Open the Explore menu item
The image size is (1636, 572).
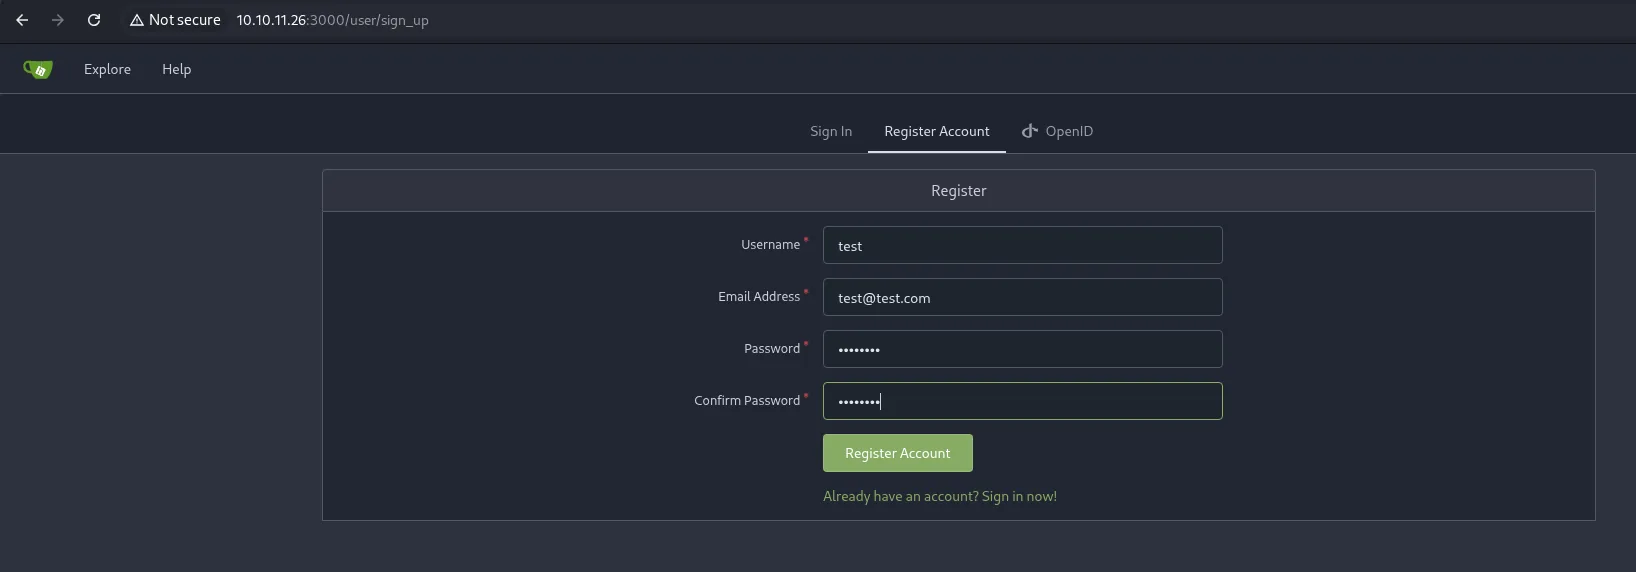107,69
